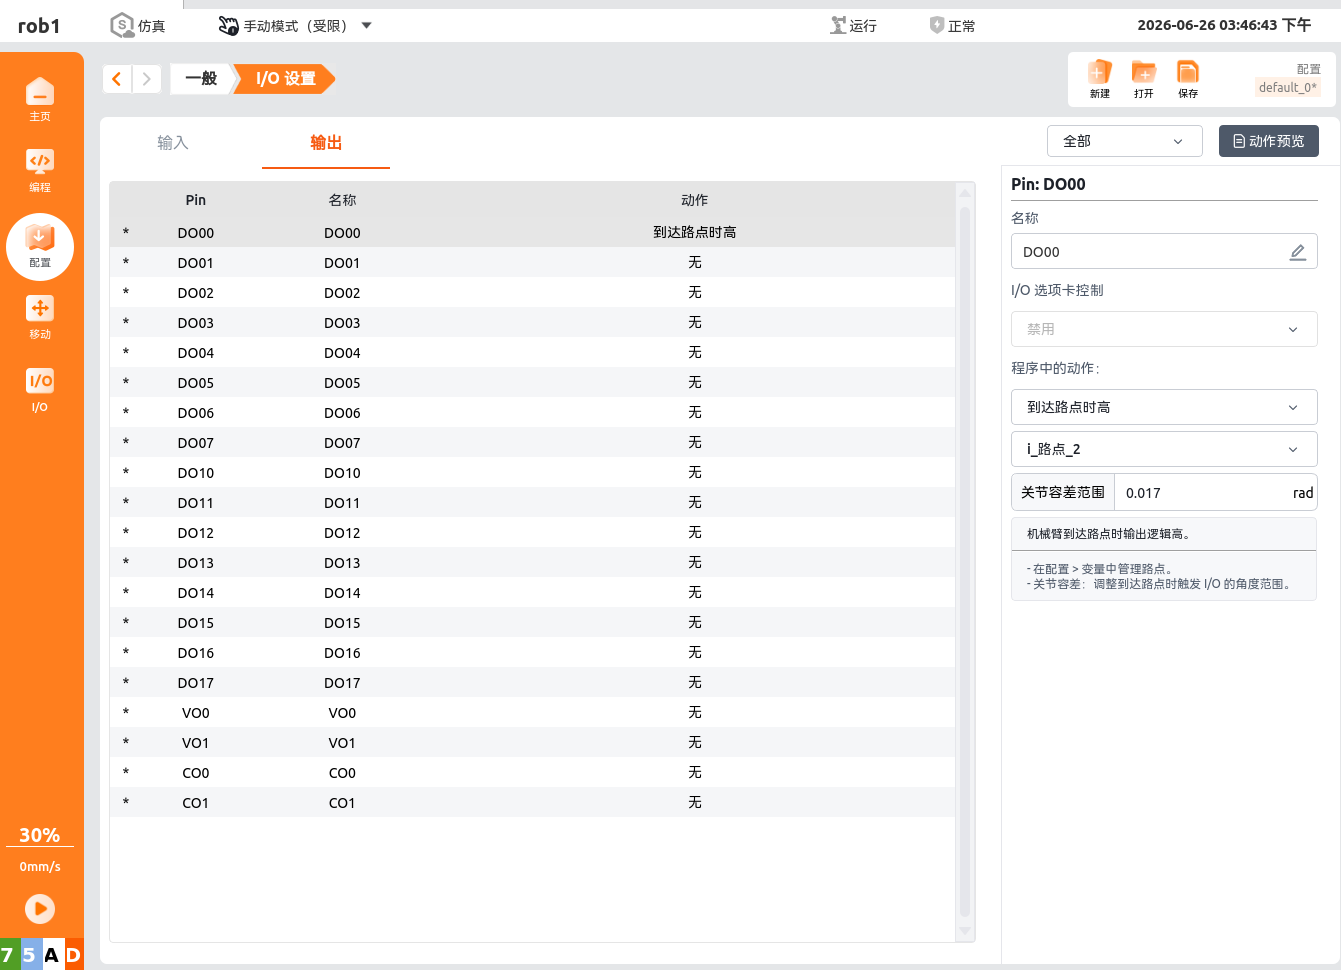Select the DO05 output row

pos(532,382)
